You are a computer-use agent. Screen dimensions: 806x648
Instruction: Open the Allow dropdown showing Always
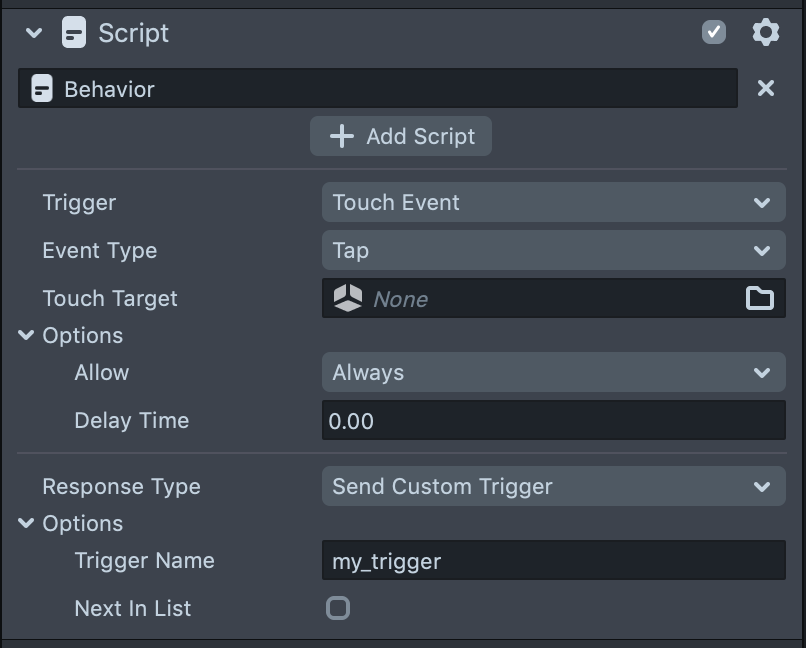553,372
